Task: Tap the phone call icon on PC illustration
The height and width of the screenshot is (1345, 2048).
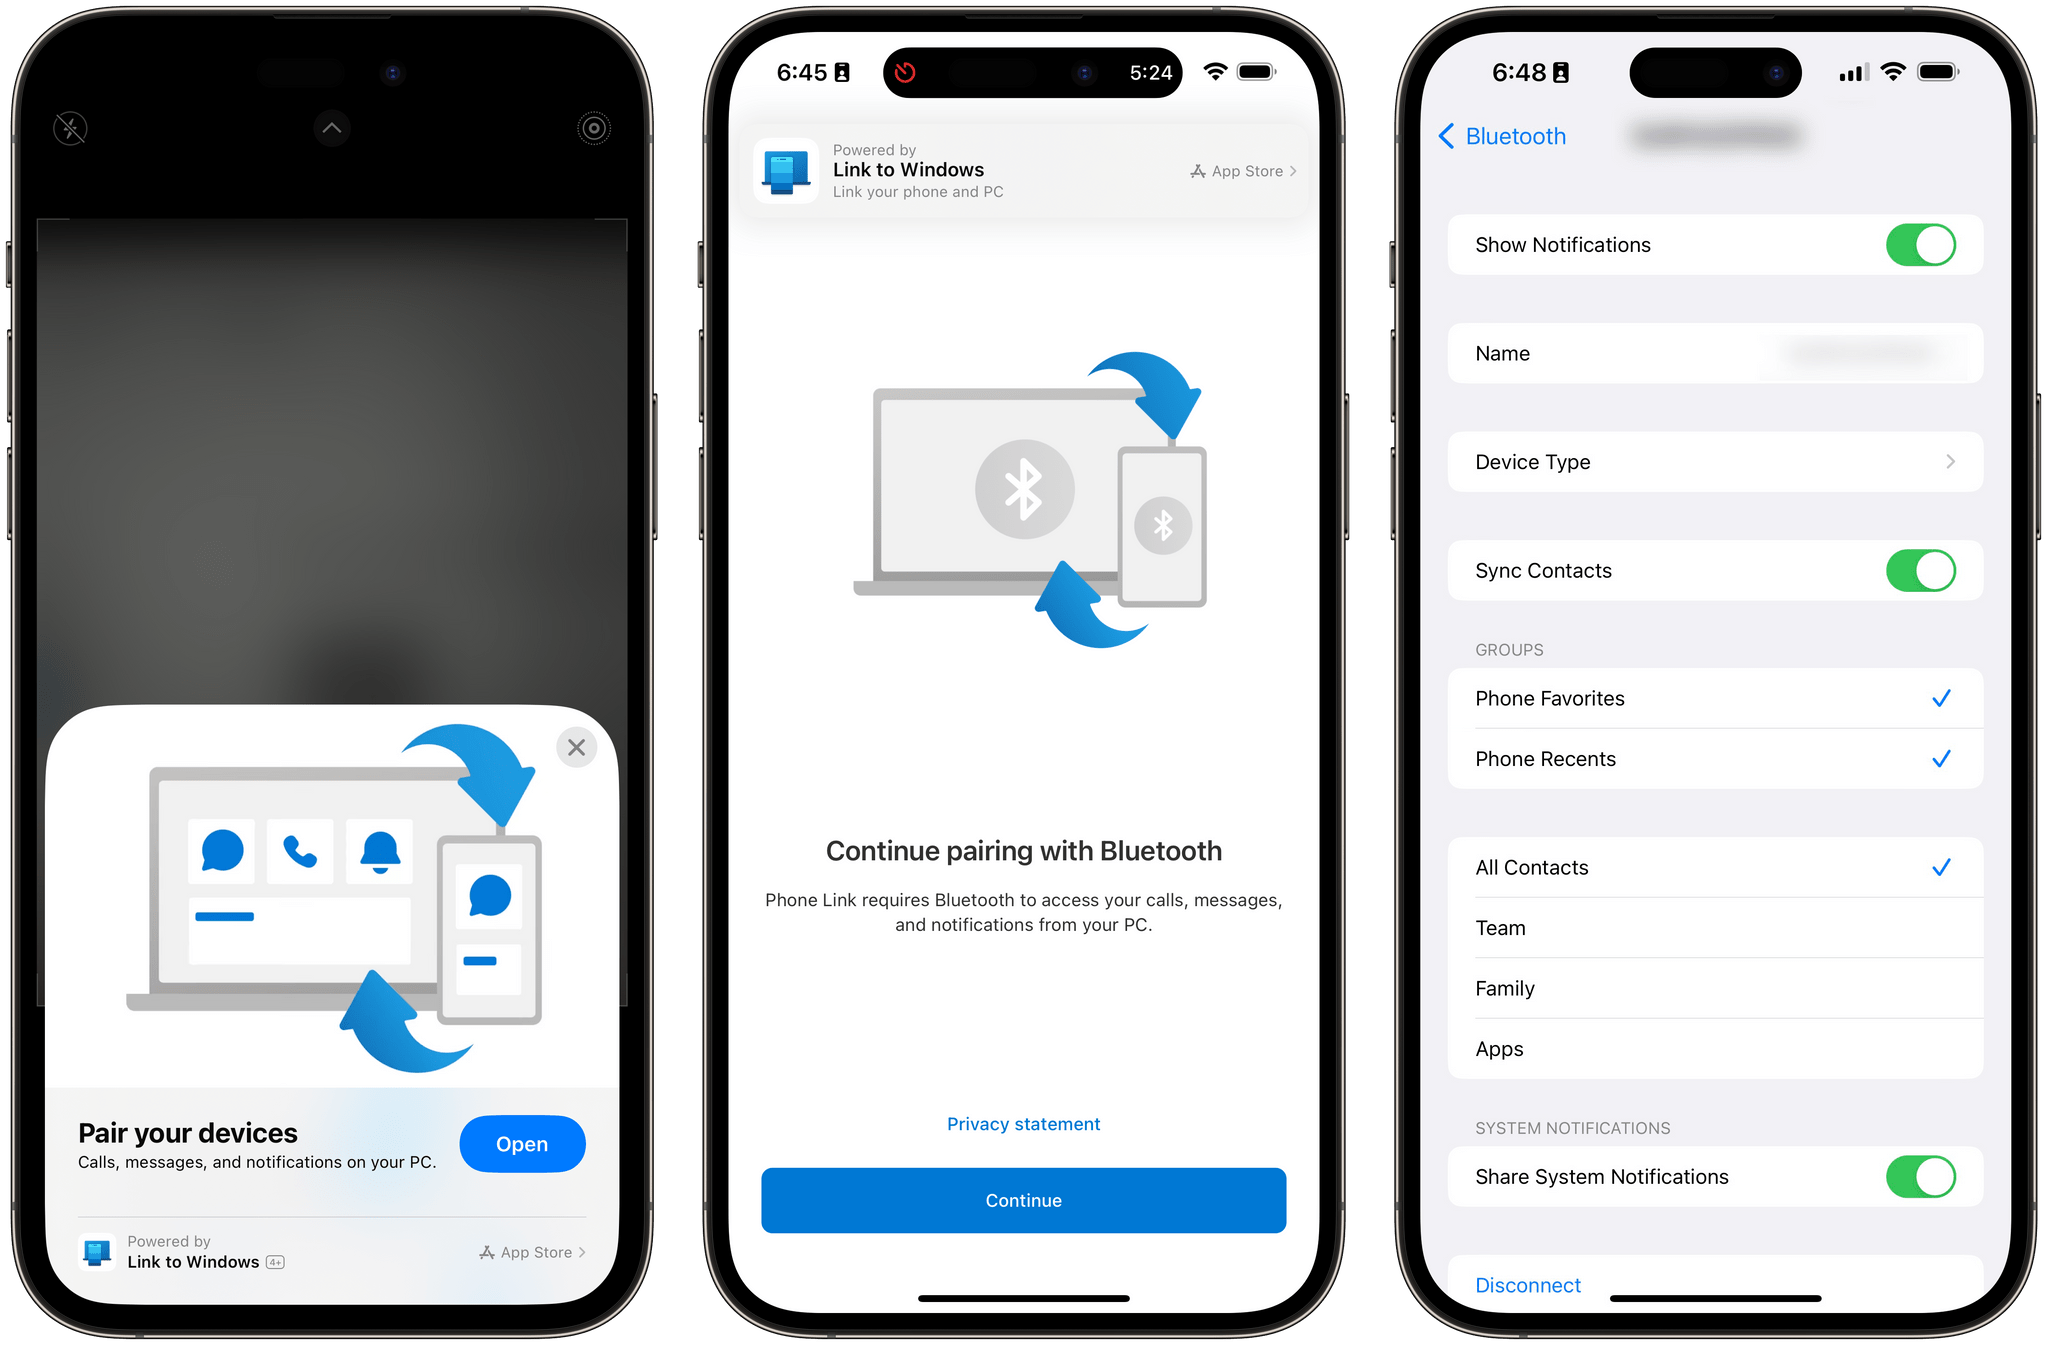Action: pos(299,856)
